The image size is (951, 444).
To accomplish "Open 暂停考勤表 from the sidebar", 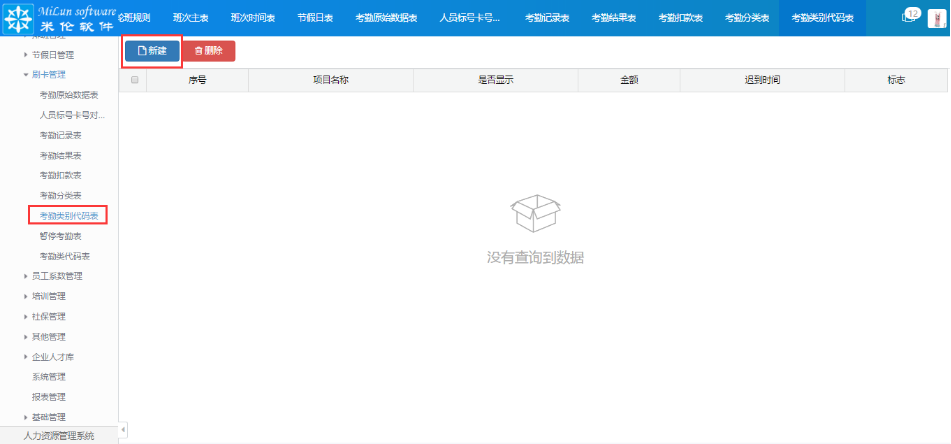I will click(x=60, y=236).
